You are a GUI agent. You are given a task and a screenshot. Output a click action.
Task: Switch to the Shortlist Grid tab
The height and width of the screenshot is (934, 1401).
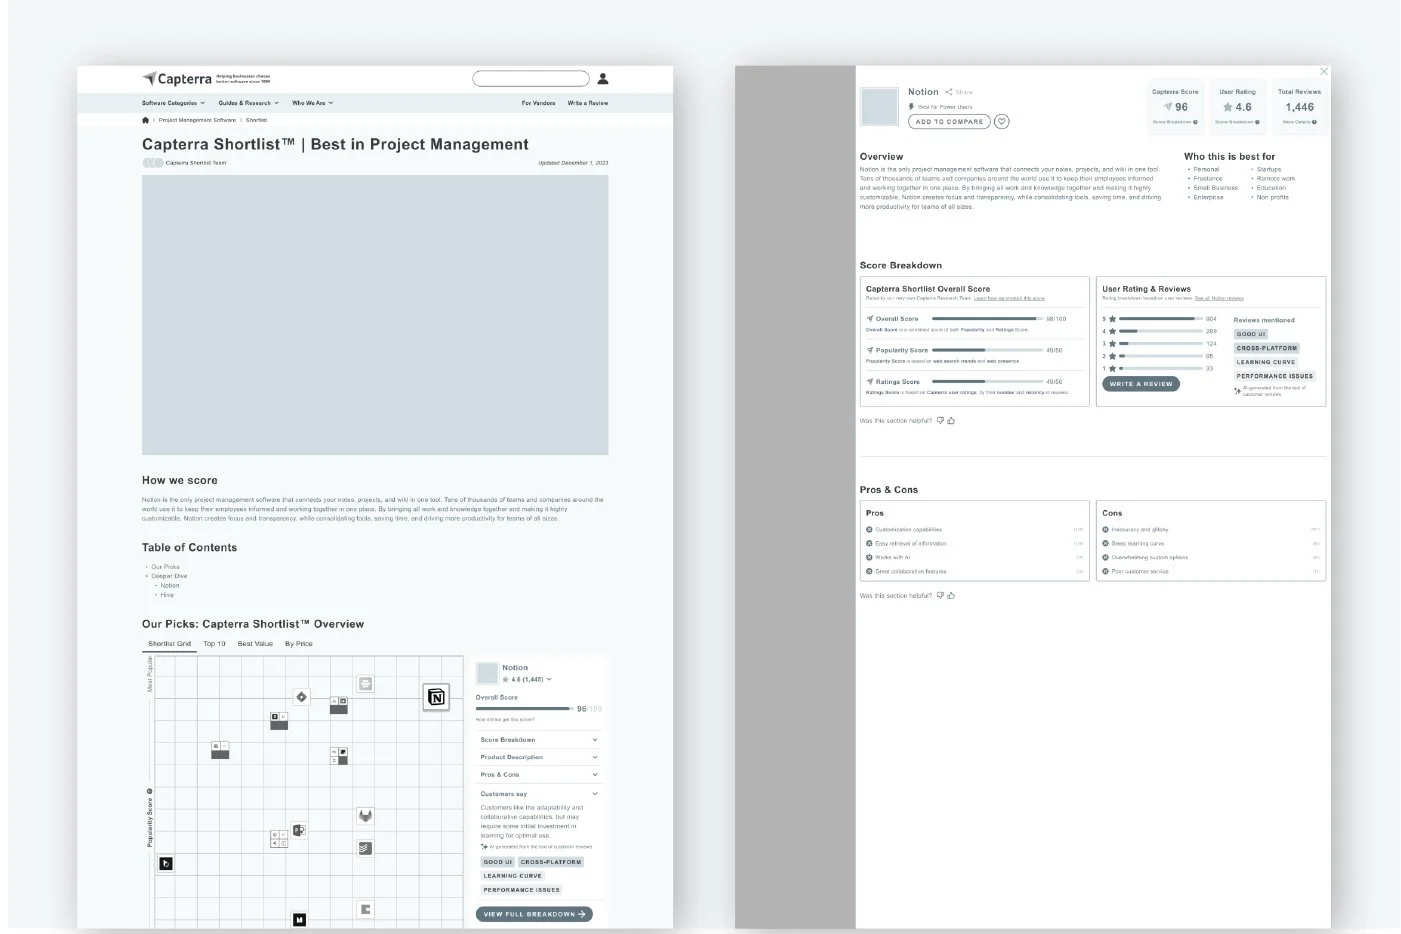pos(169,644)
